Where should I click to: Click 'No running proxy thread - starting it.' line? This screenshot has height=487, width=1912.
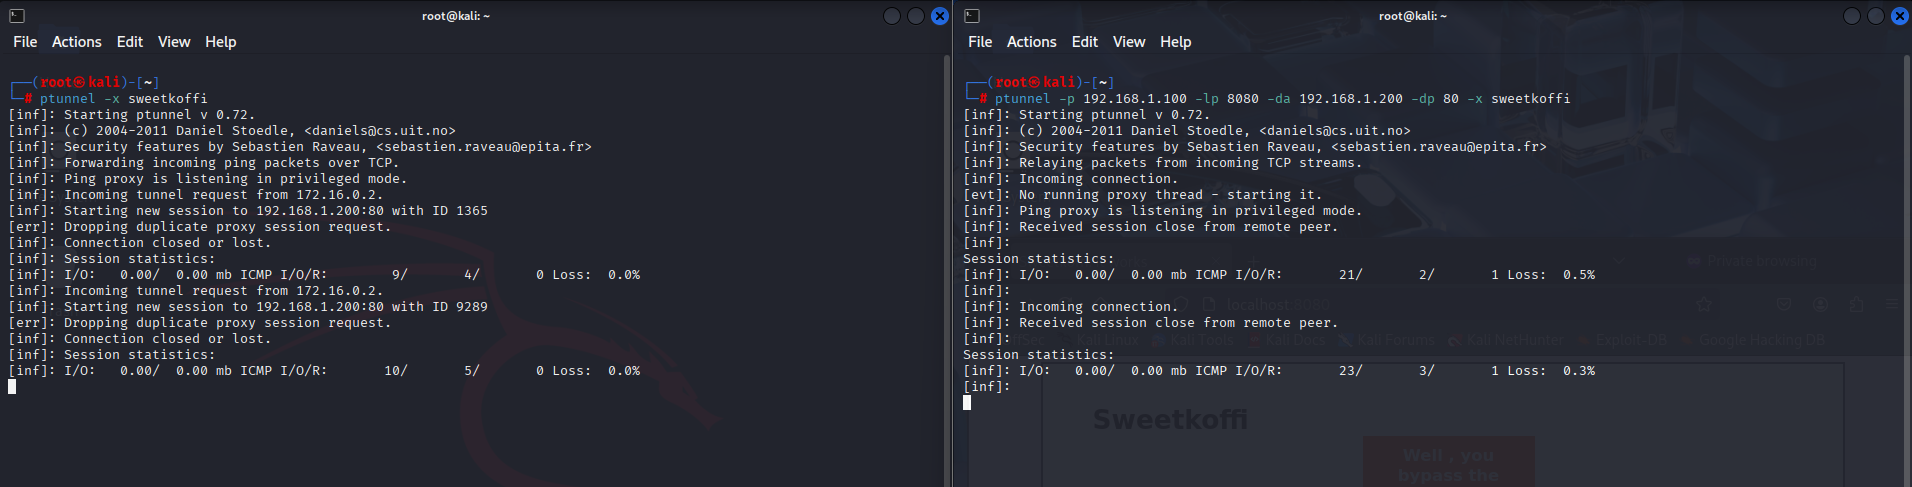[x=1143, y=195]
